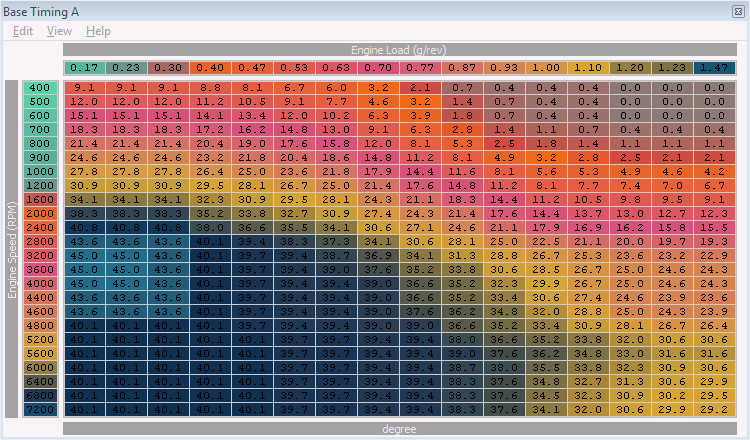Select the 400 RPM row header
This screenshot has width=750, height=440.
(40, 88)
